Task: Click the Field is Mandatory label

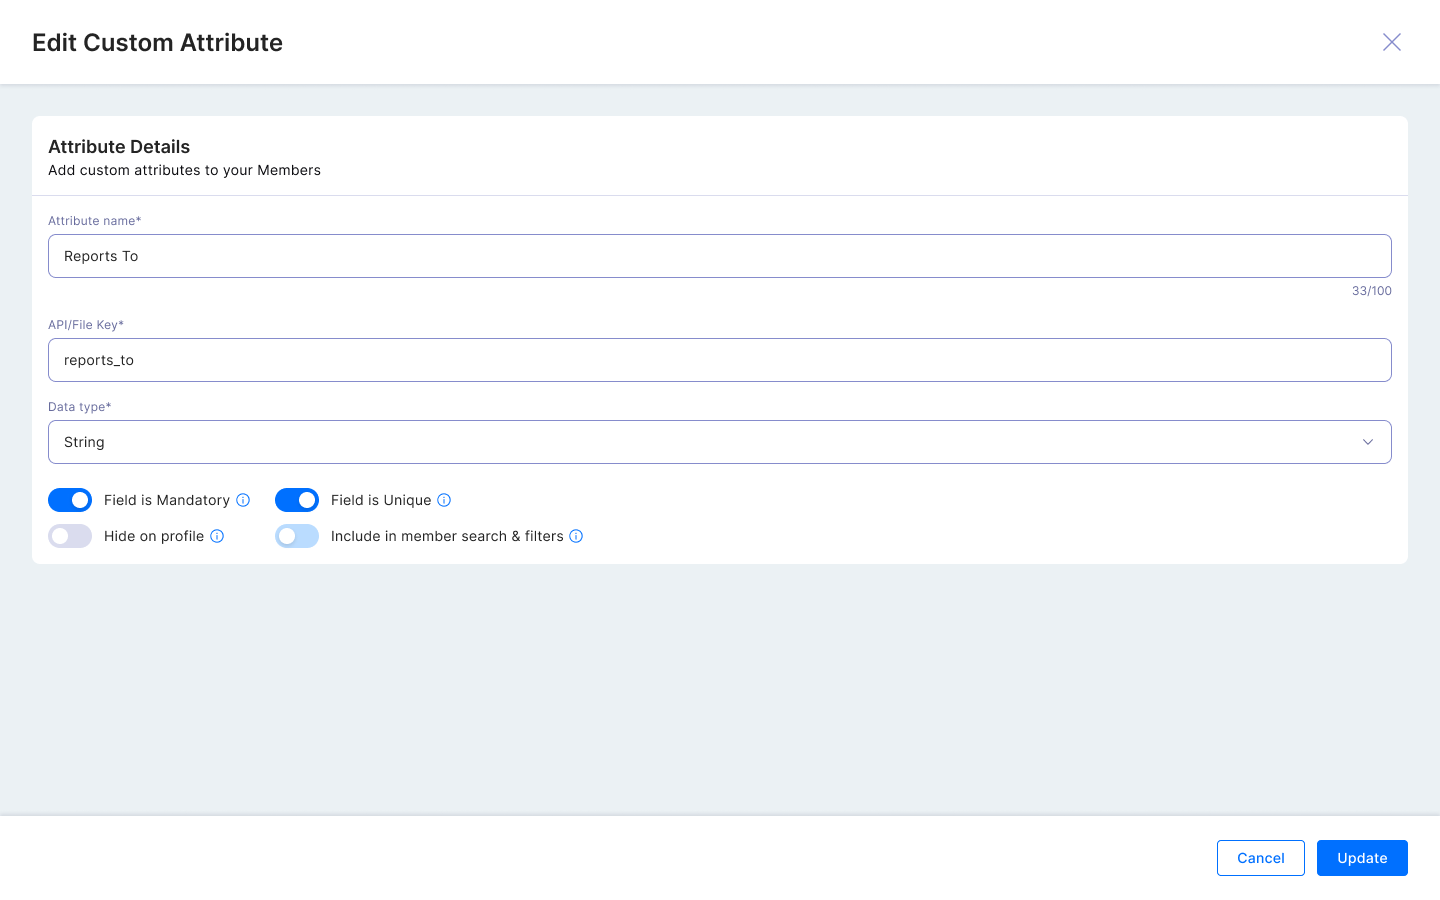Action: [x=167, y=500]
